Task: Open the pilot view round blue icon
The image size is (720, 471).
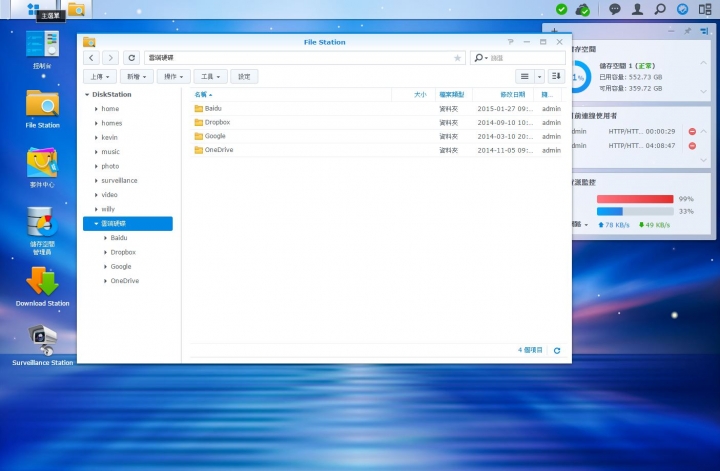Action: coord(682,9)
